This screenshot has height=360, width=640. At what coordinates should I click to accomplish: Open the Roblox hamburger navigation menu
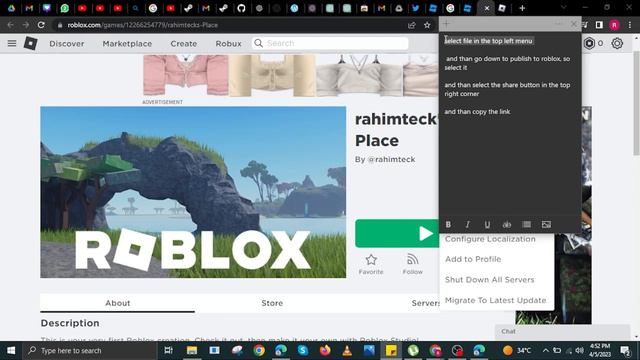point(12,43)
